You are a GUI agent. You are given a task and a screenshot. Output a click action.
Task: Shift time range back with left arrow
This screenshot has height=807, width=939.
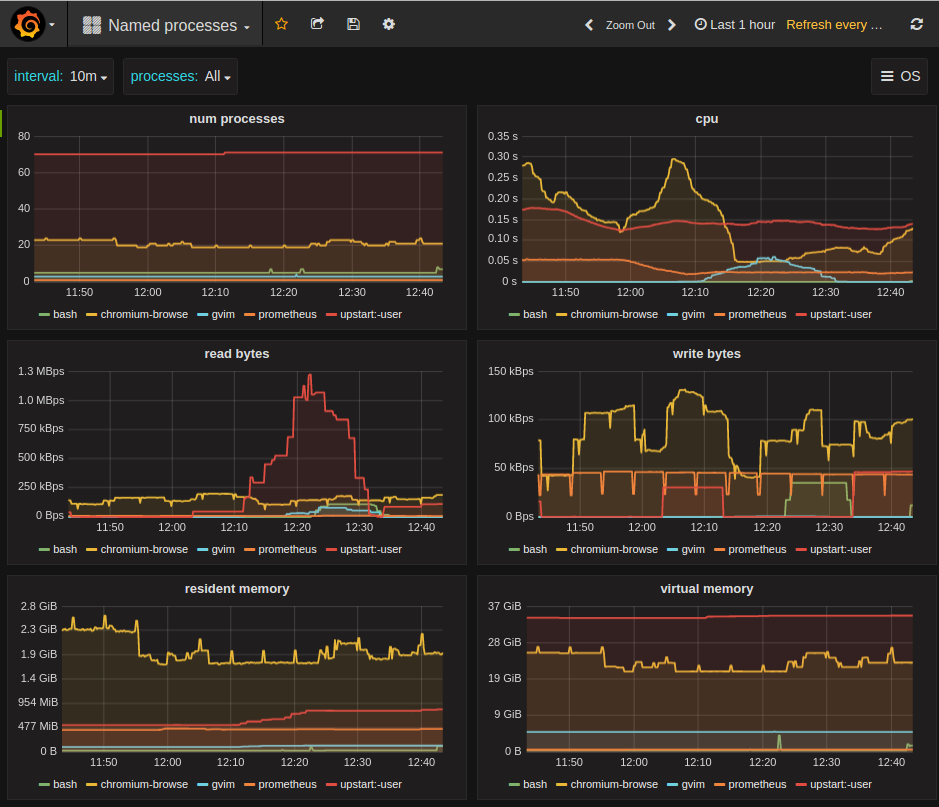coord(589,25)
